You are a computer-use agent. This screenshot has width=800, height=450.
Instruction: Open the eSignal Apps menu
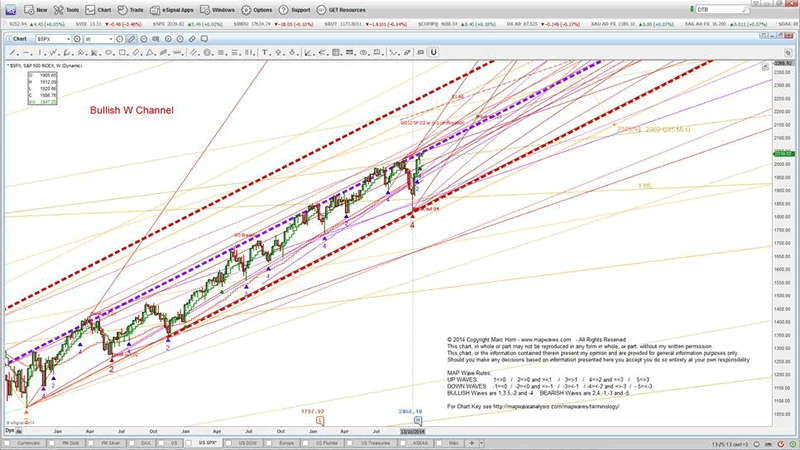tap(171, 10)
